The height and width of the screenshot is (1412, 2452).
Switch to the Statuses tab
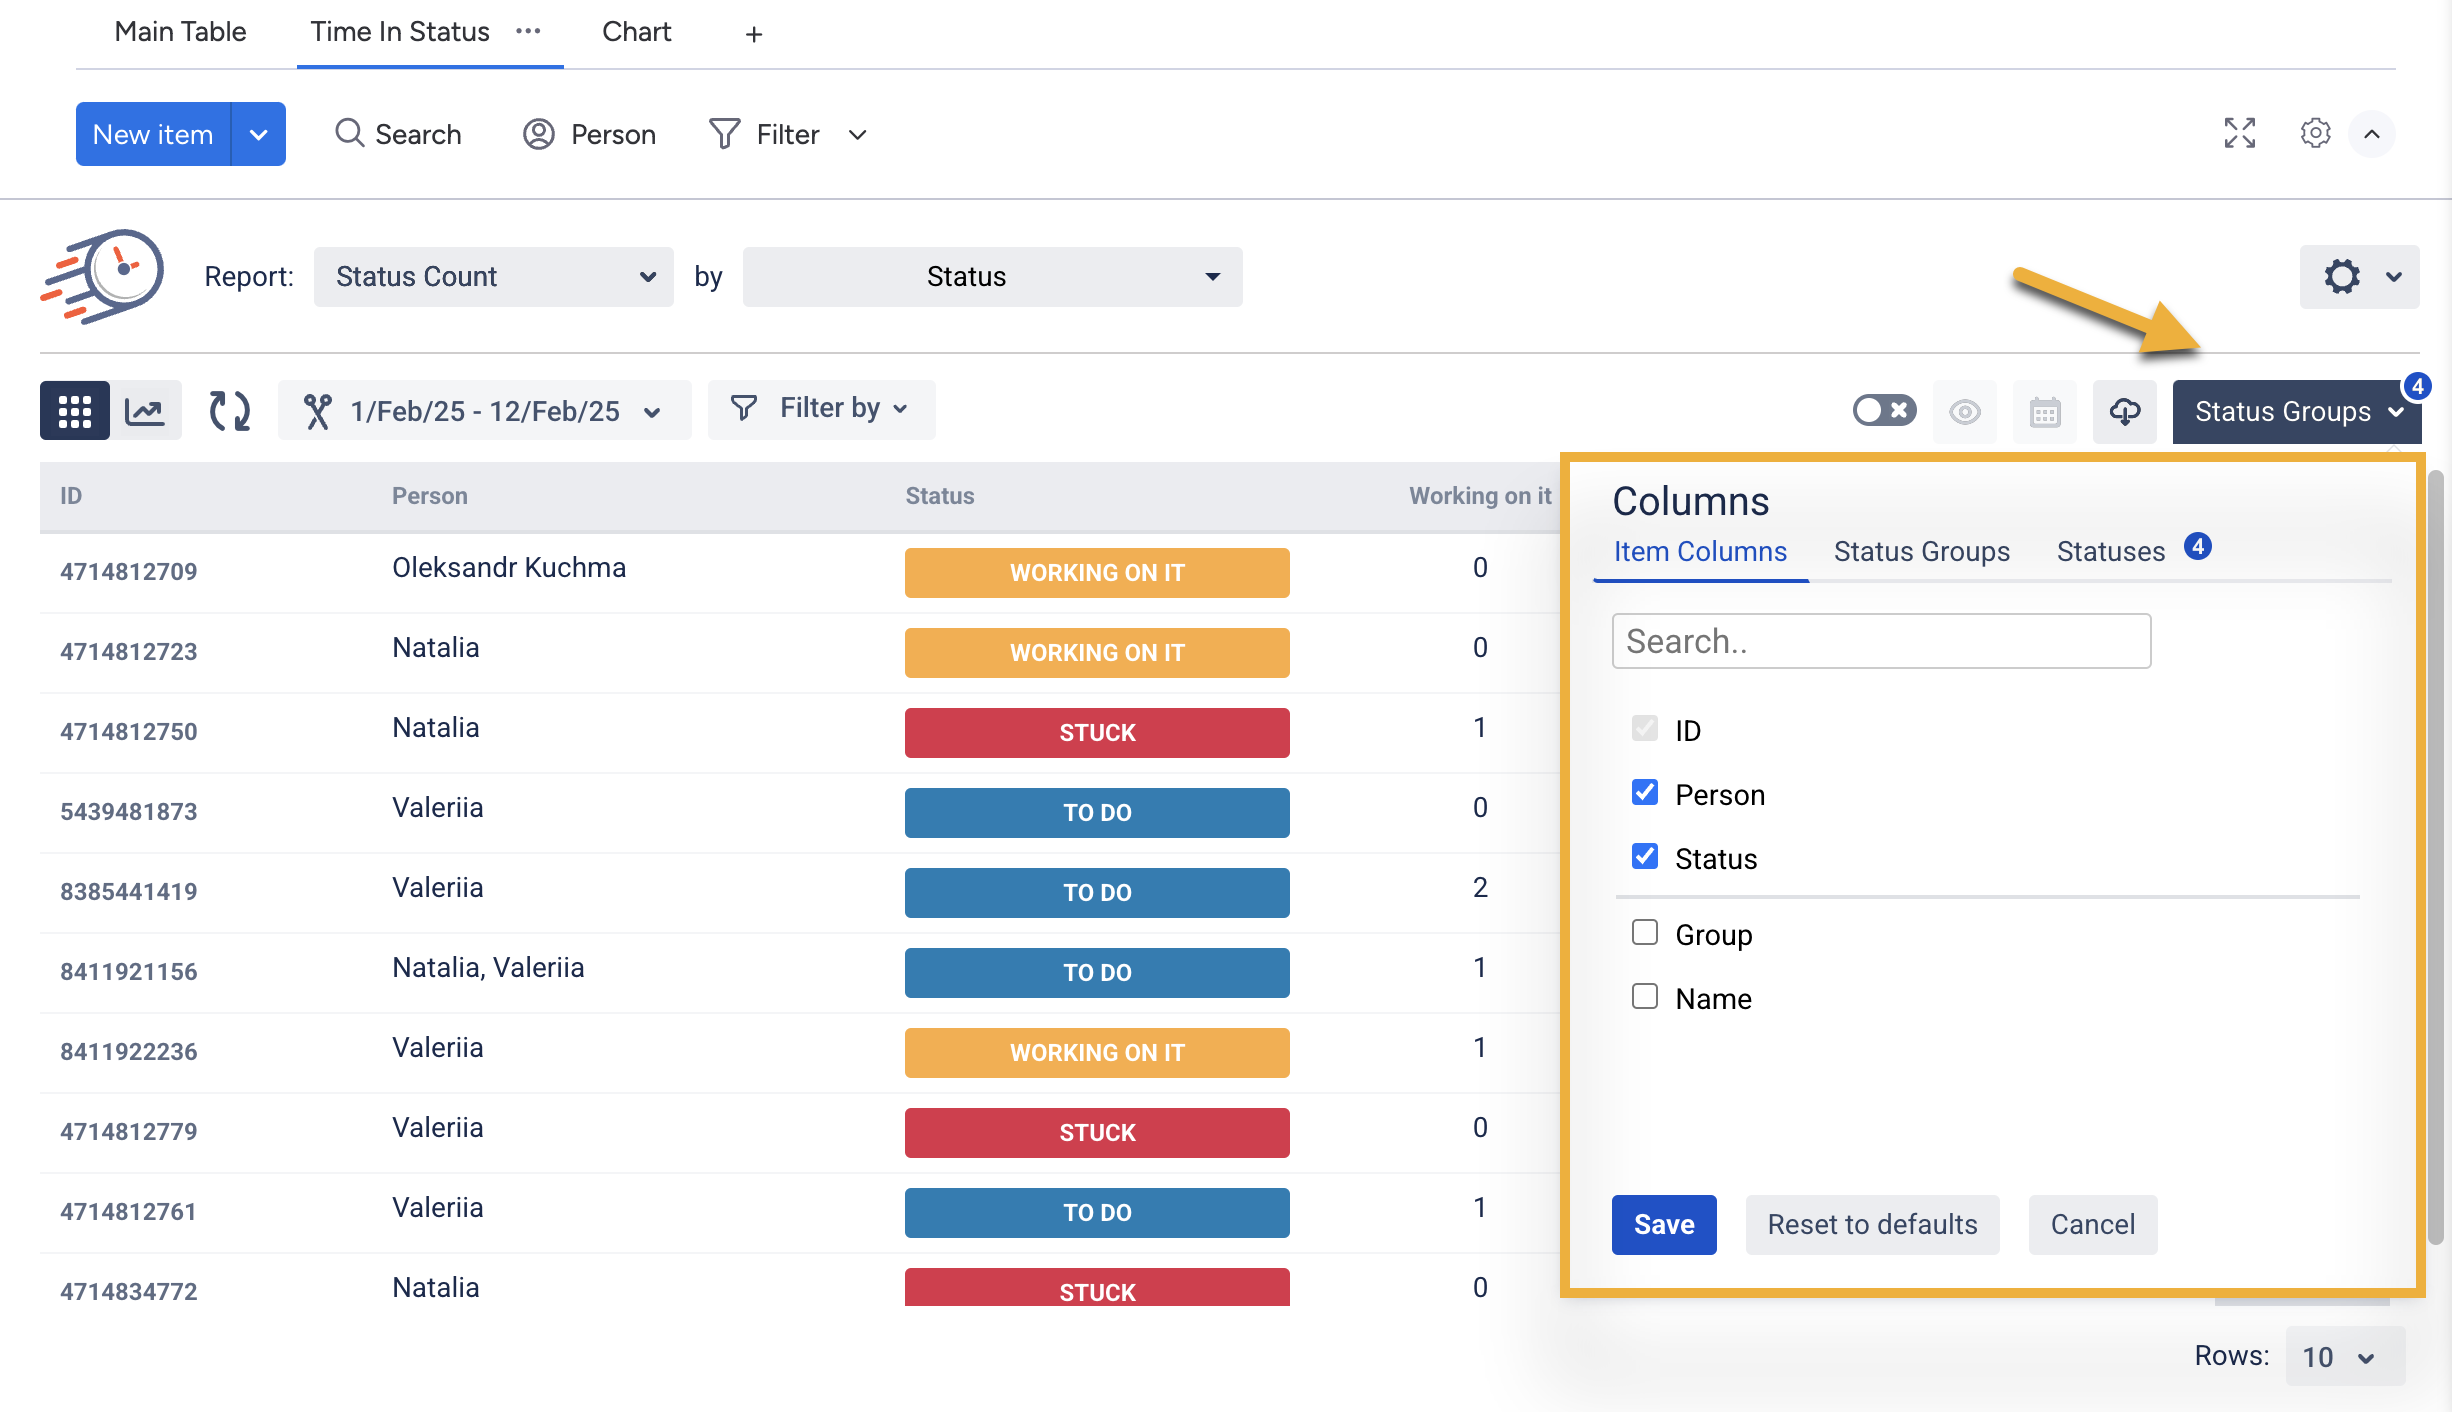pos(2110,551)
